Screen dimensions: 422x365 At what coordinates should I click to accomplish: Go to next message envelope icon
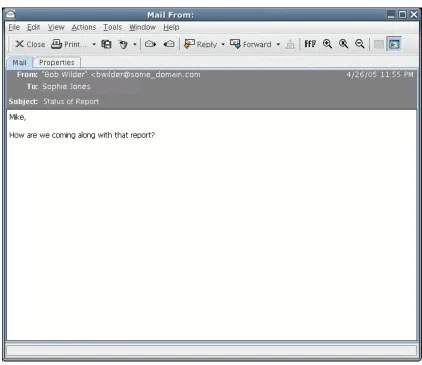pos(150,44)
